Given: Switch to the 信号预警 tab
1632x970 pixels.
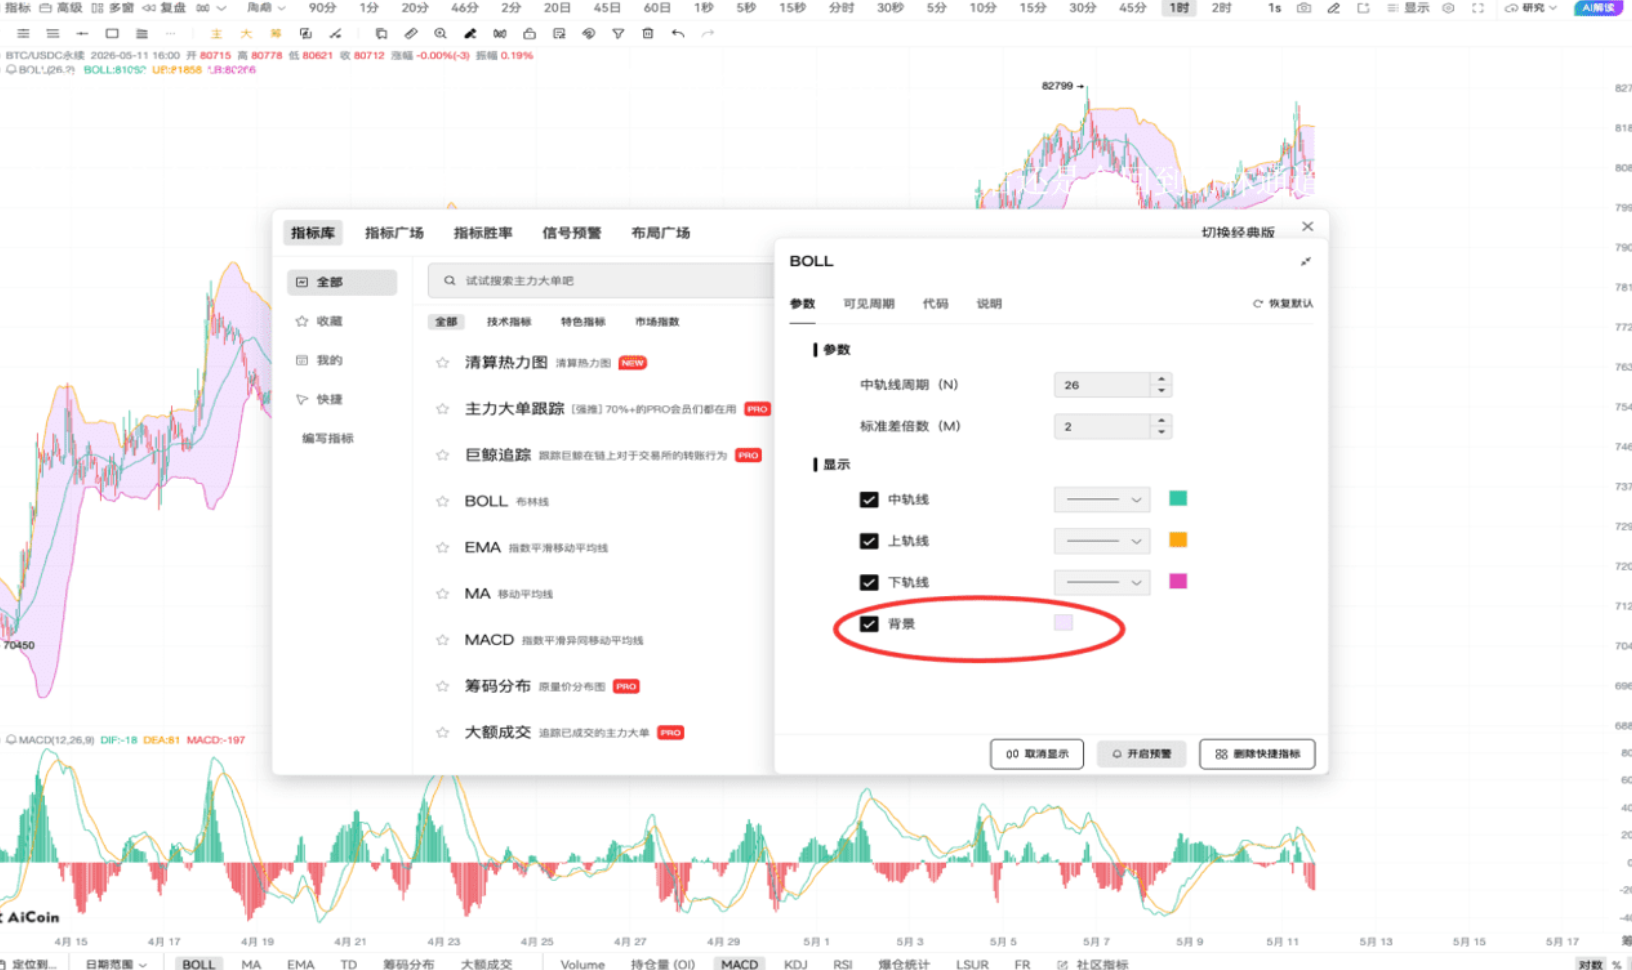Looking at the screenshot, I should [572, 233].
